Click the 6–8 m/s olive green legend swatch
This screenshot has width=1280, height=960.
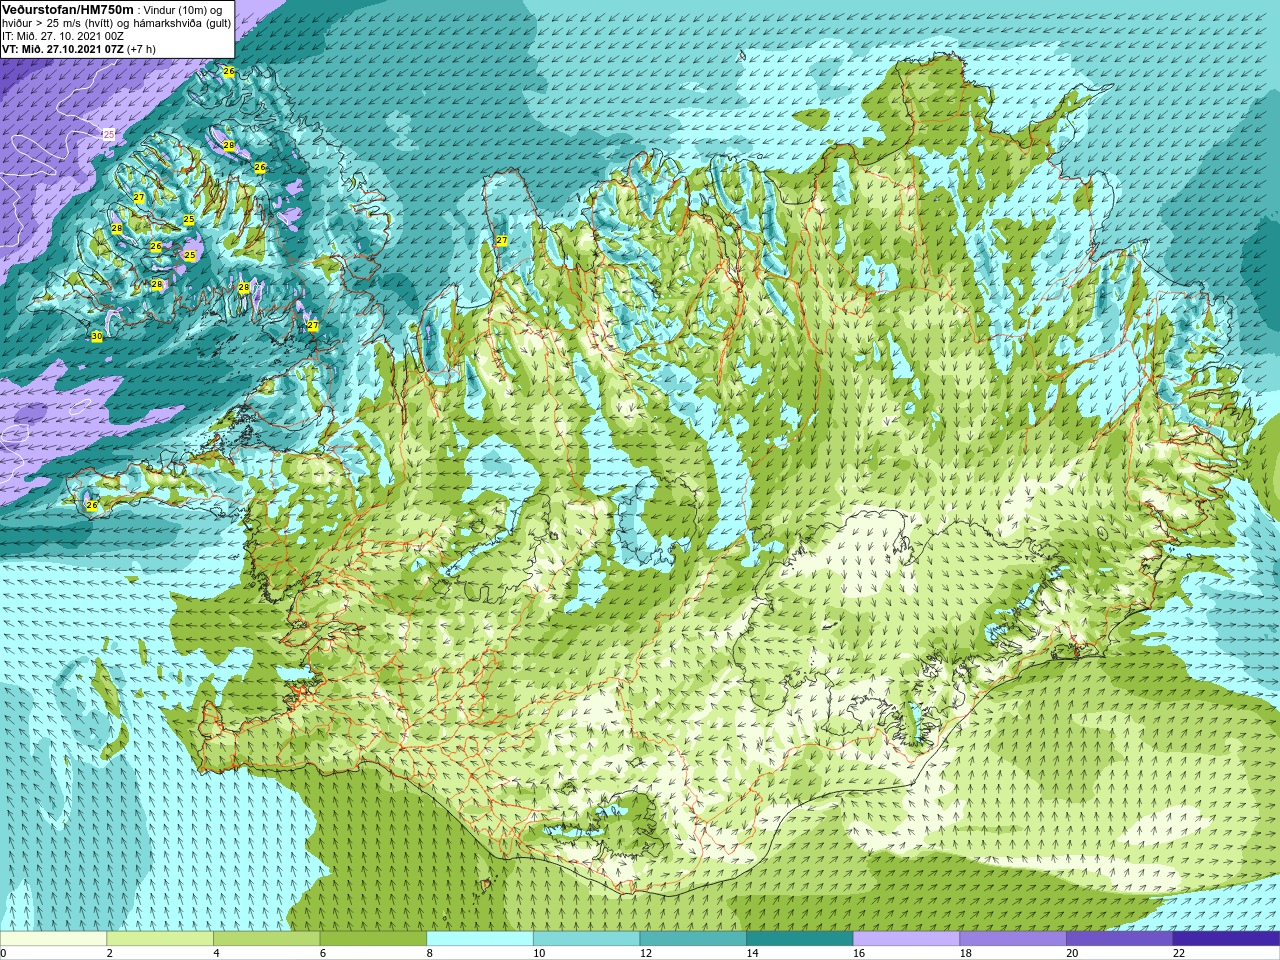373,939
